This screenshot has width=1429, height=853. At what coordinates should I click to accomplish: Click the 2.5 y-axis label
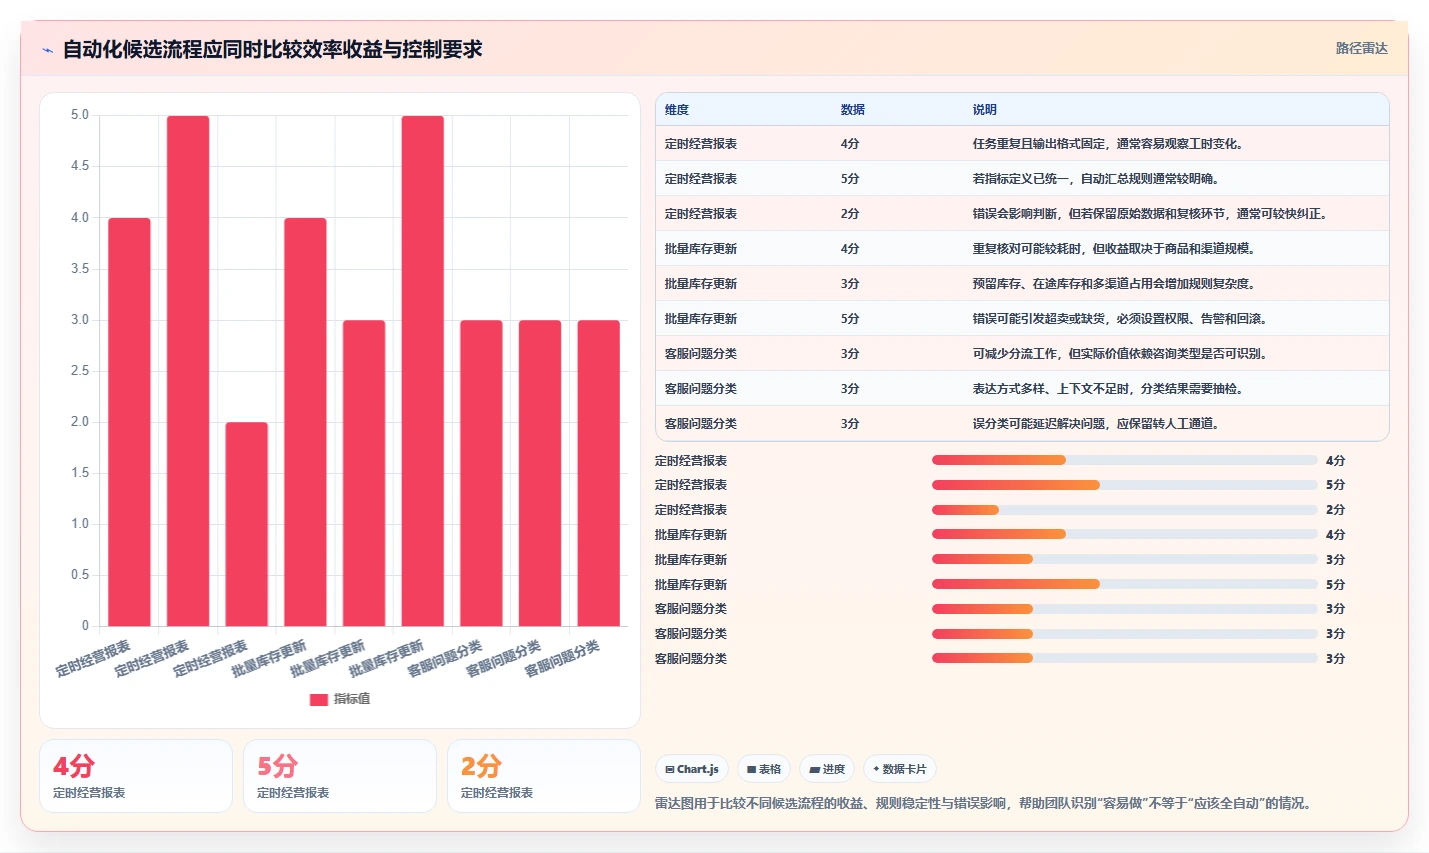(80, 371)
